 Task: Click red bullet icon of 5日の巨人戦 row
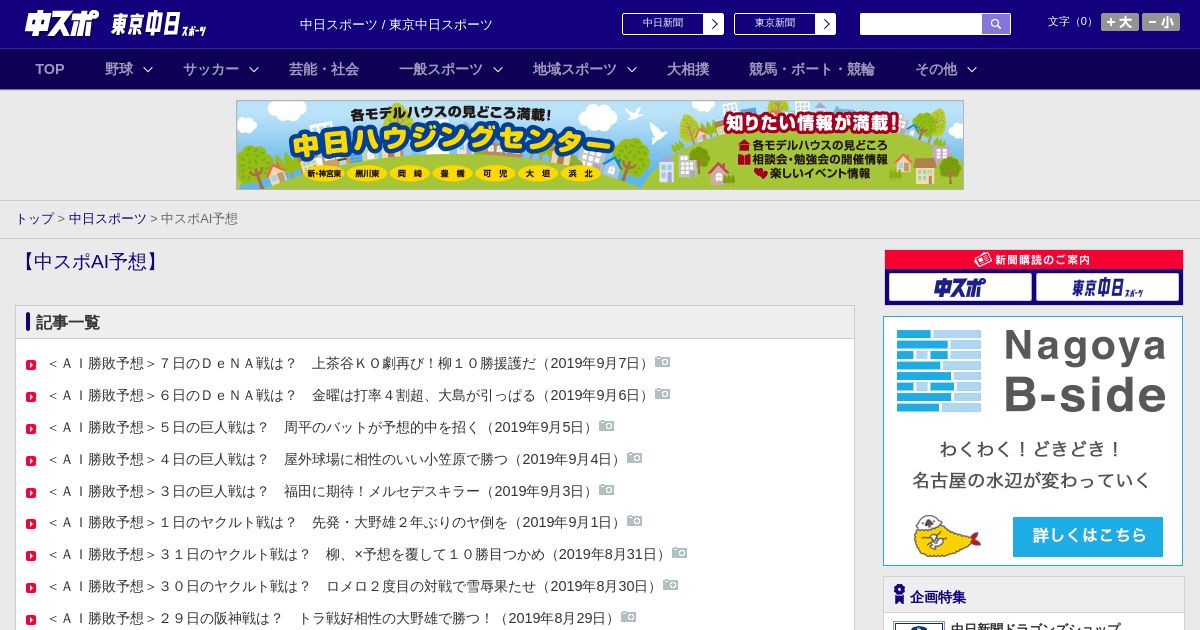pos(31,429)
